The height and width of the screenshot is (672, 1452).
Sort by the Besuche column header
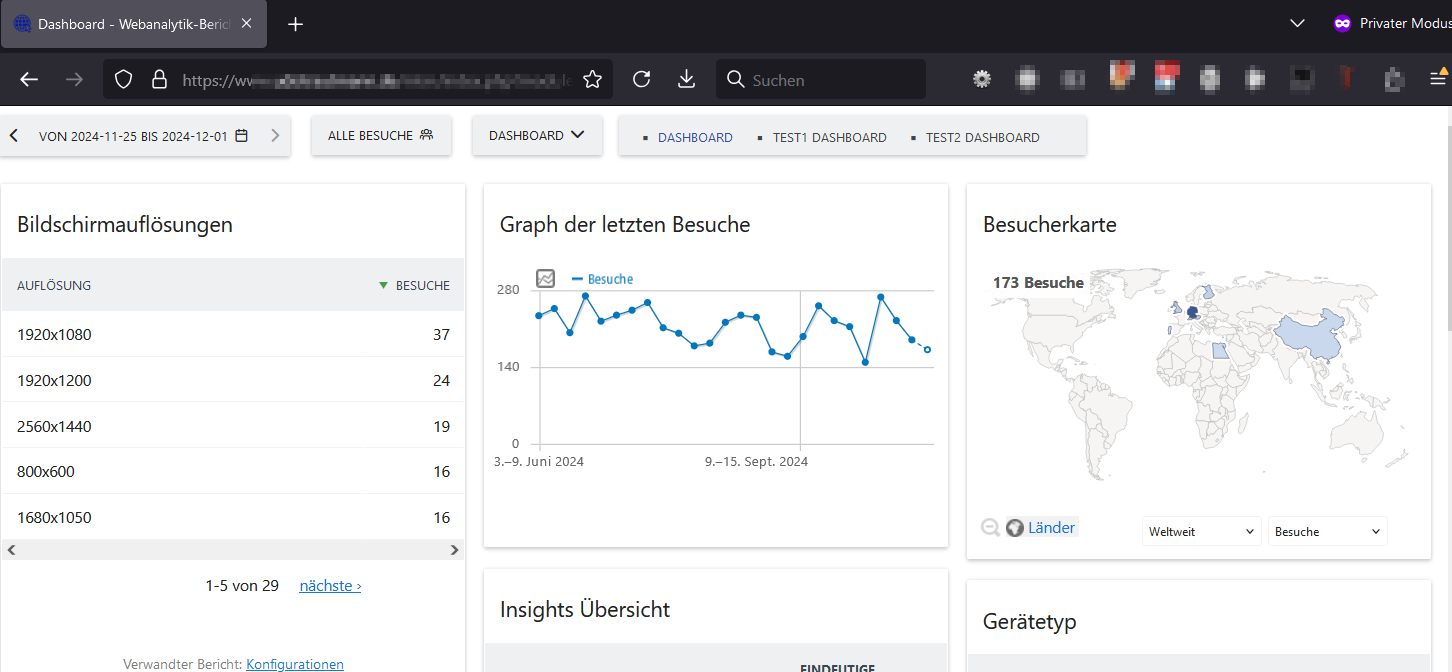click(x=415, y=285)
